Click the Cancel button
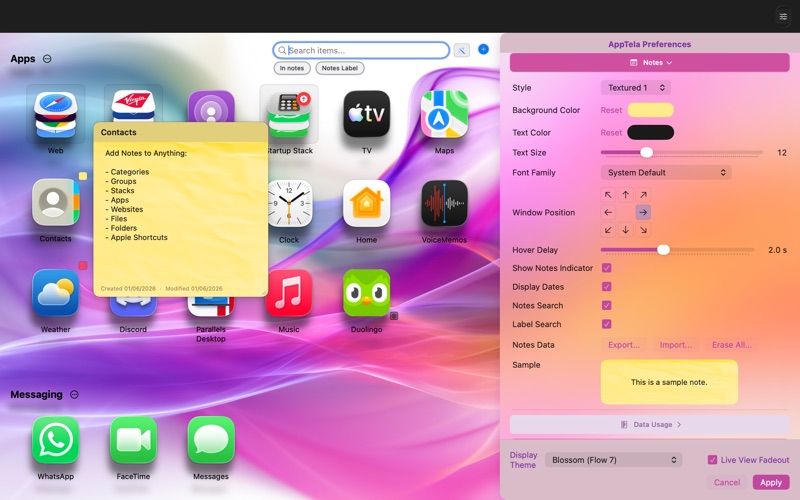The height and width of the screenshot is (500, 800). pos(727,482)
